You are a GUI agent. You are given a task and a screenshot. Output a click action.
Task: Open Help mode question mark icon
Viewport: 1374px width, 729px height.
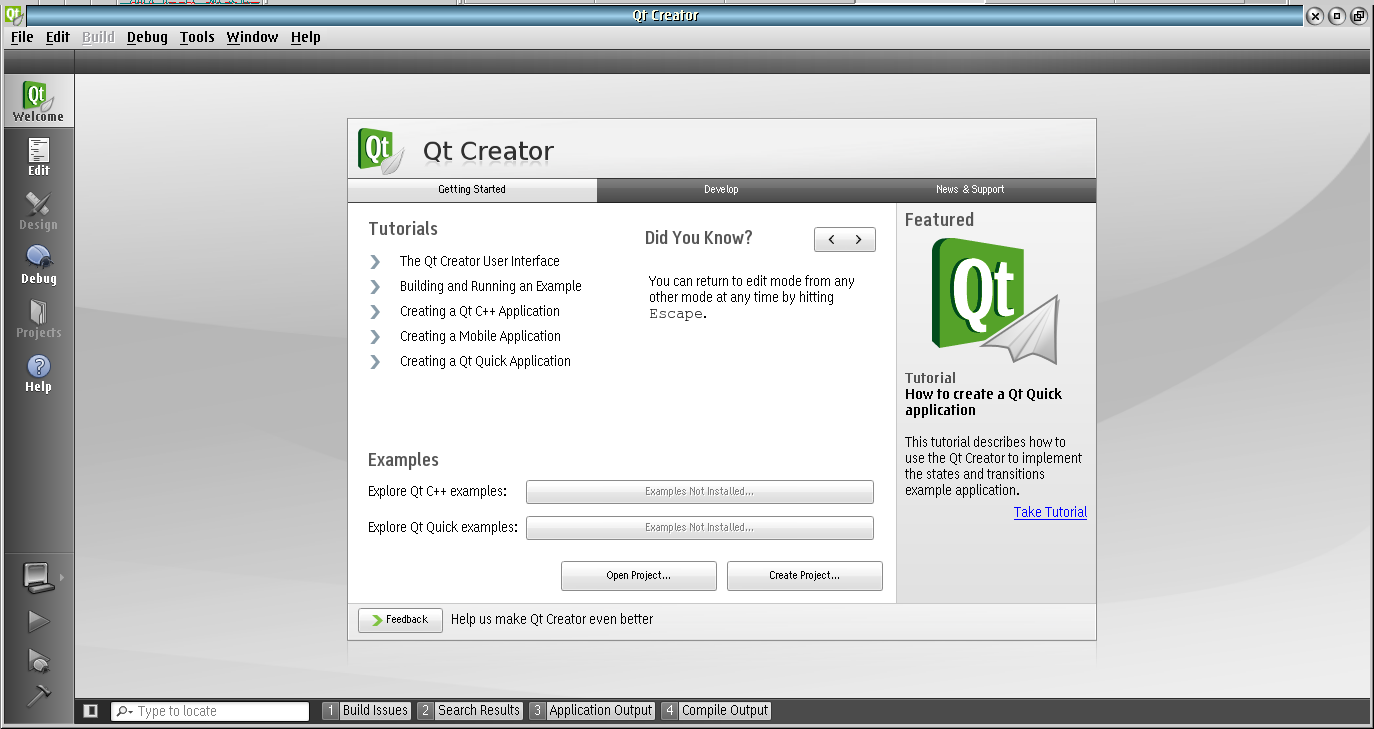click(x=38, y=366)
